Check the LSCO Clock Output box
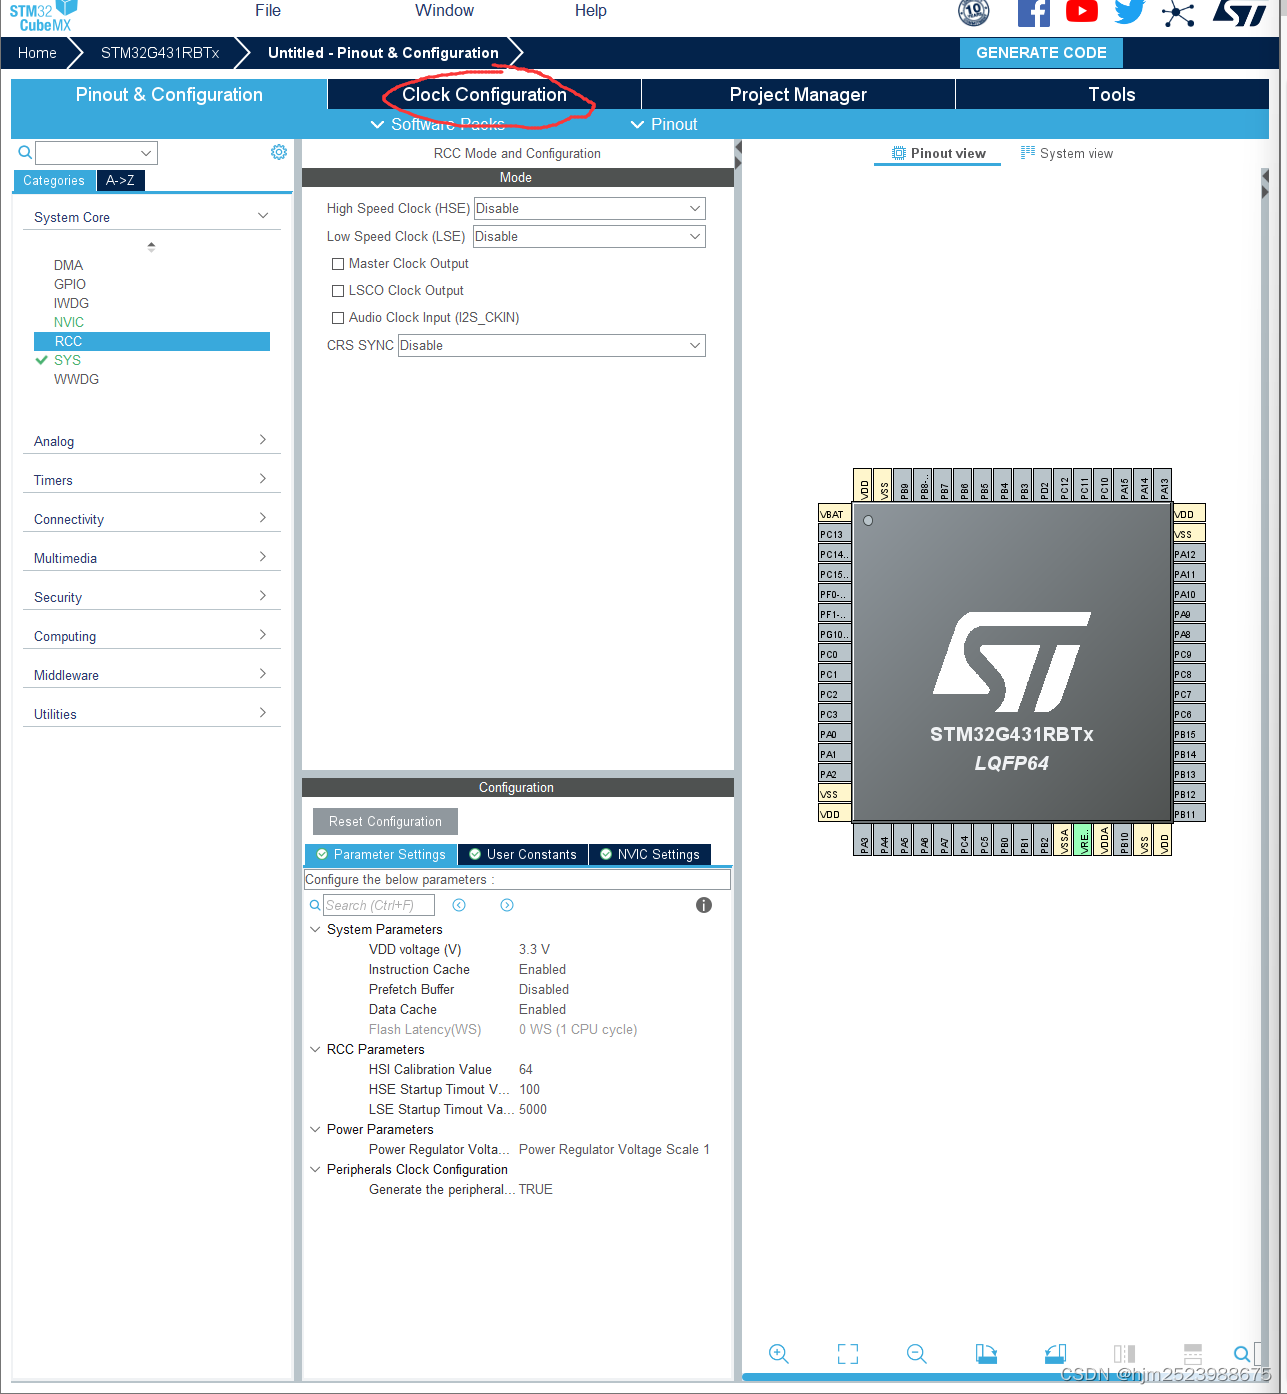1287x1394 pixels. pyautogui.click(x=338, y=290)
